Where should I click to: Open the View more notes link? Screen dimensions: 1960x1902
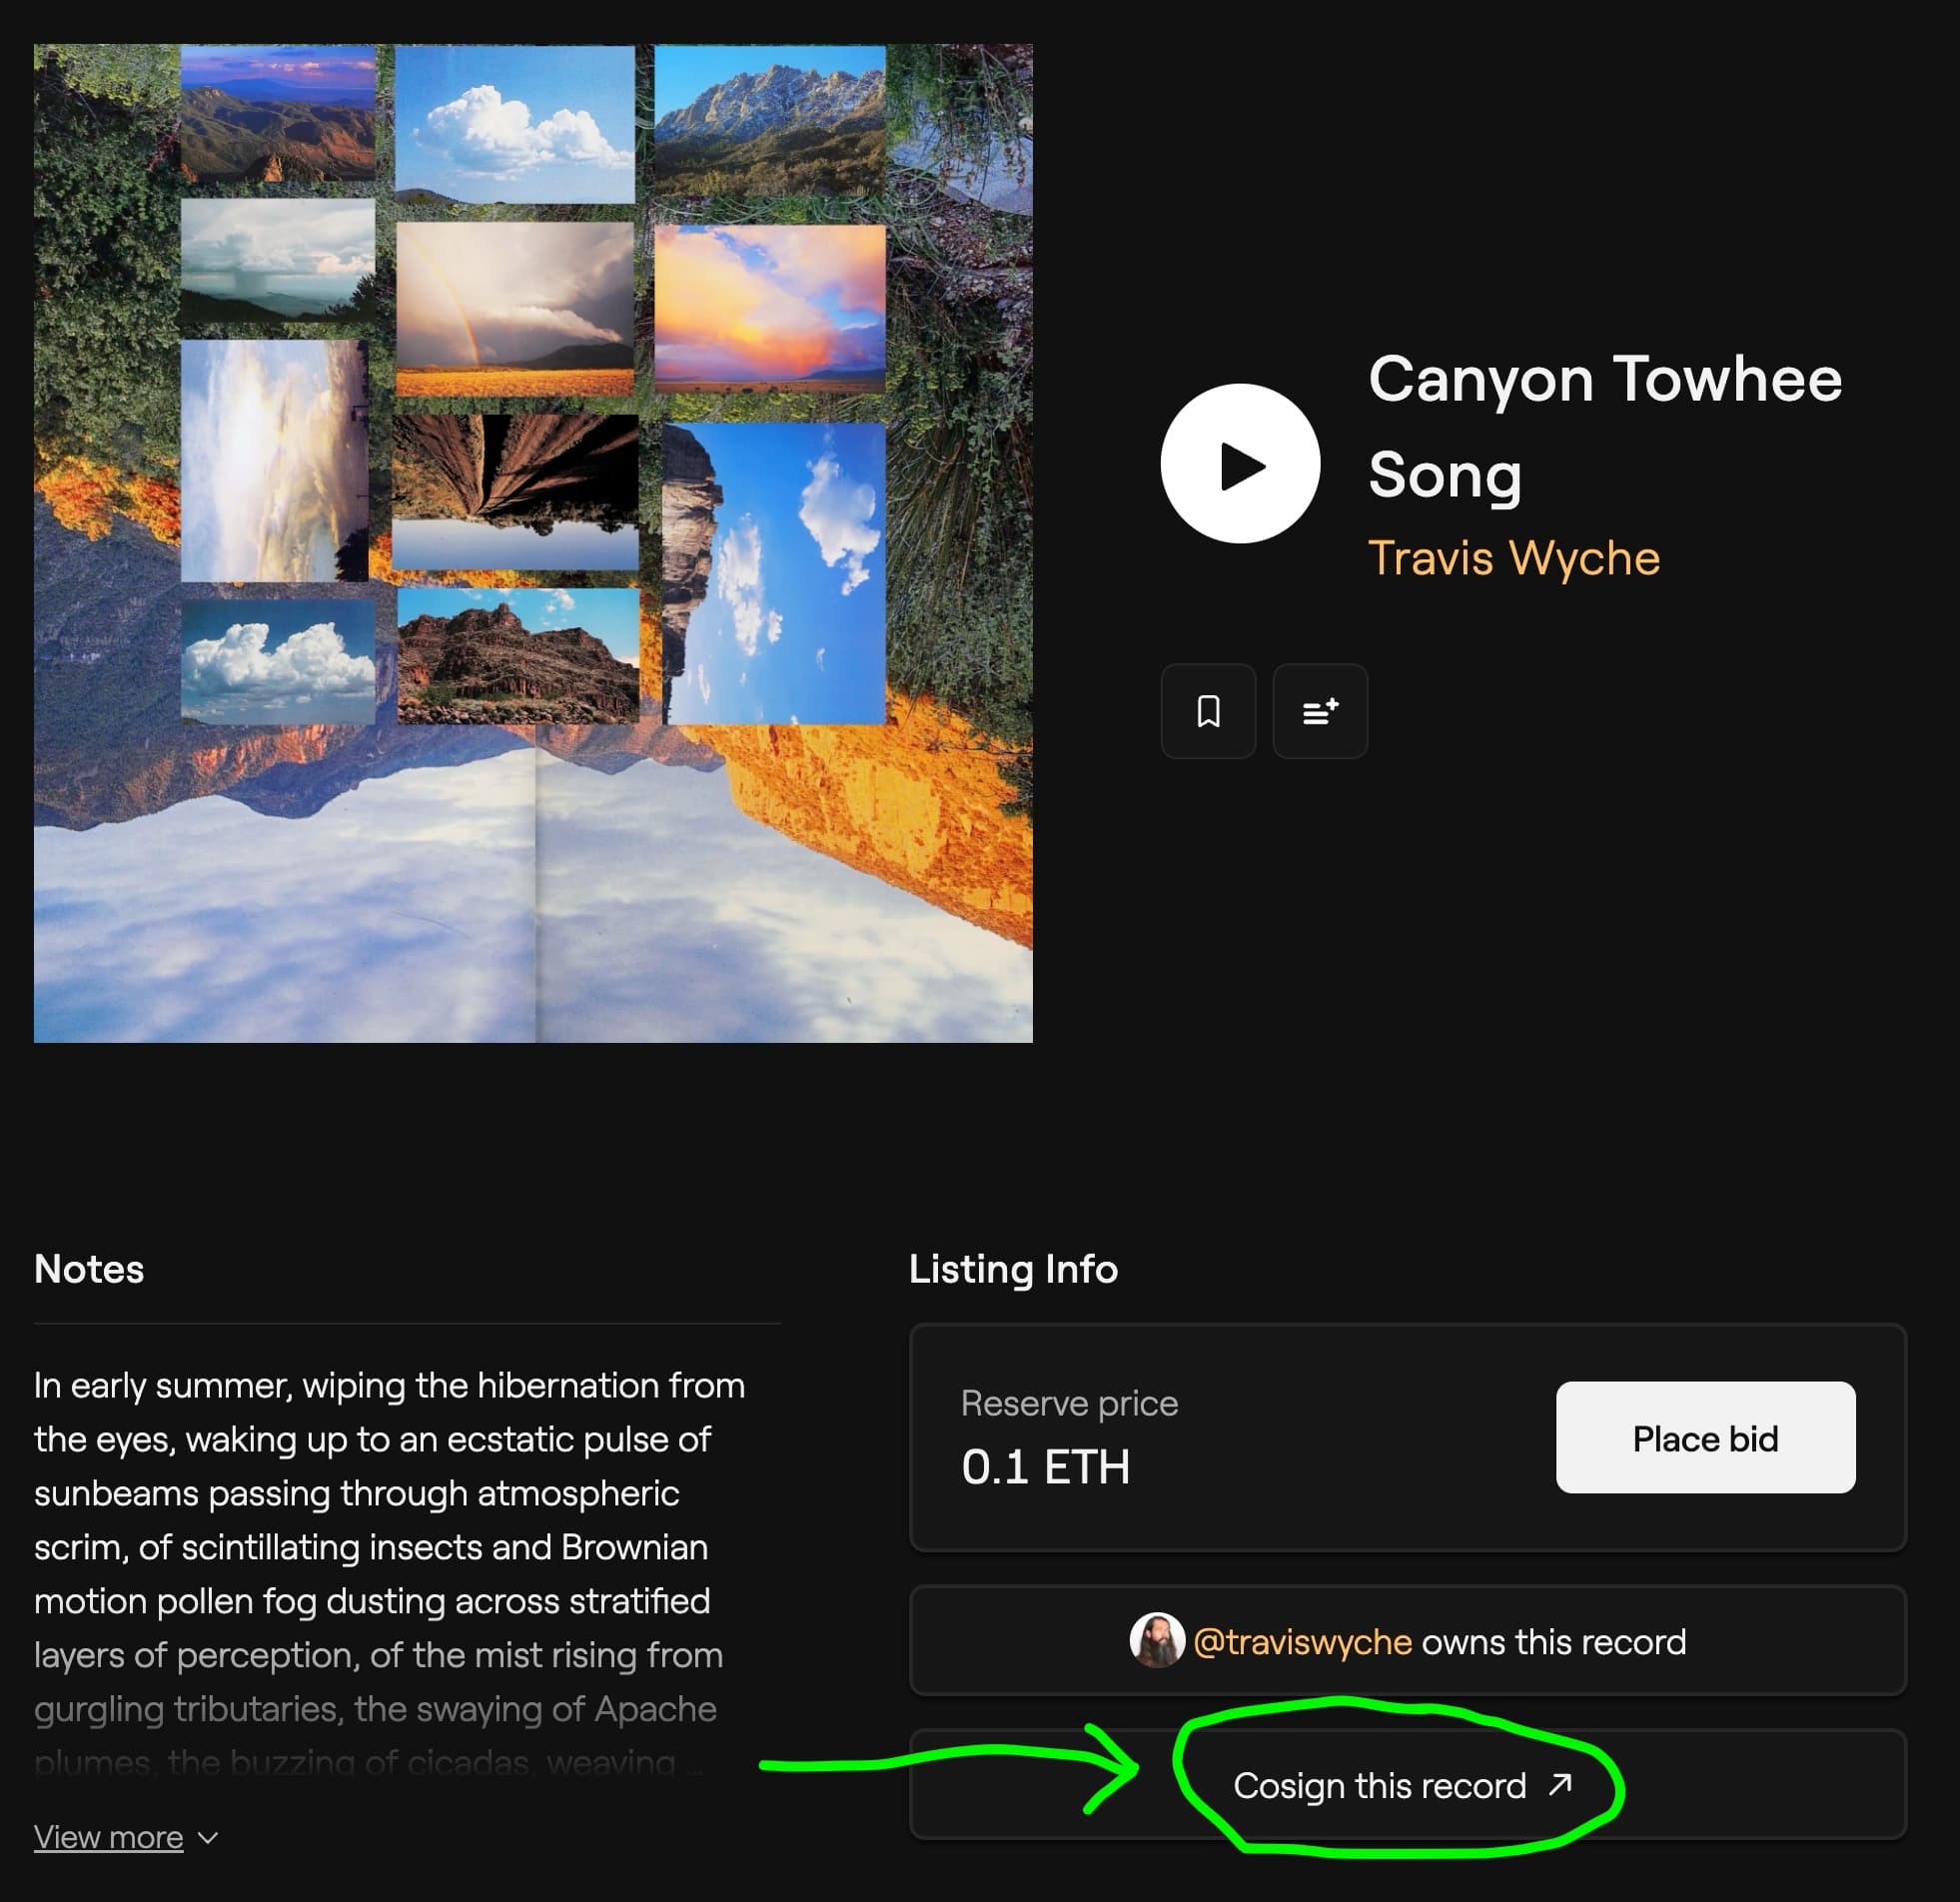(x=109, y=1837)
